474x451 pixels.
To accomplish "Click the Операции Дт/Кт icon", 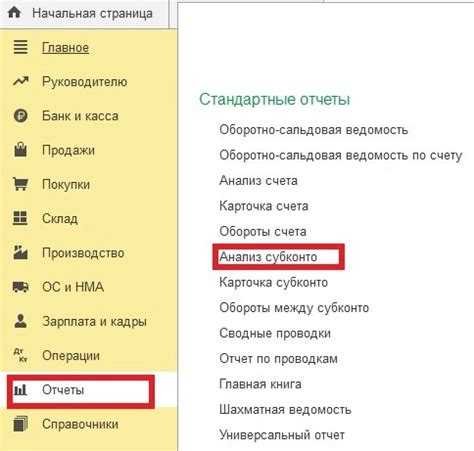I will (21, 355).
